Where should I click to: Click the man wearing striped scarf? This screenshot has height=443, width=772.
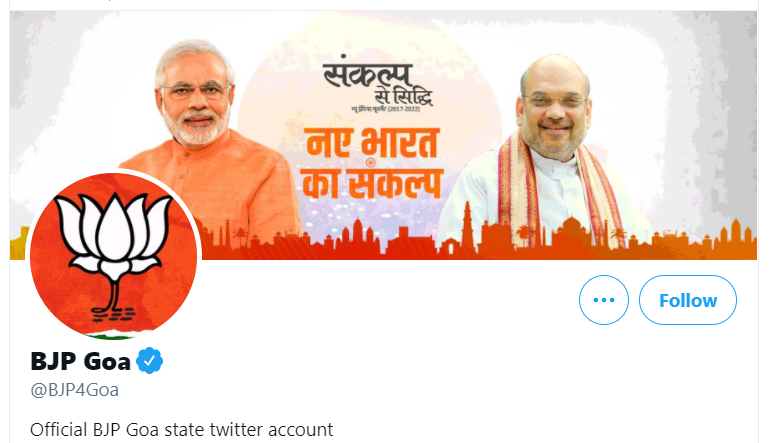point(551,153)
